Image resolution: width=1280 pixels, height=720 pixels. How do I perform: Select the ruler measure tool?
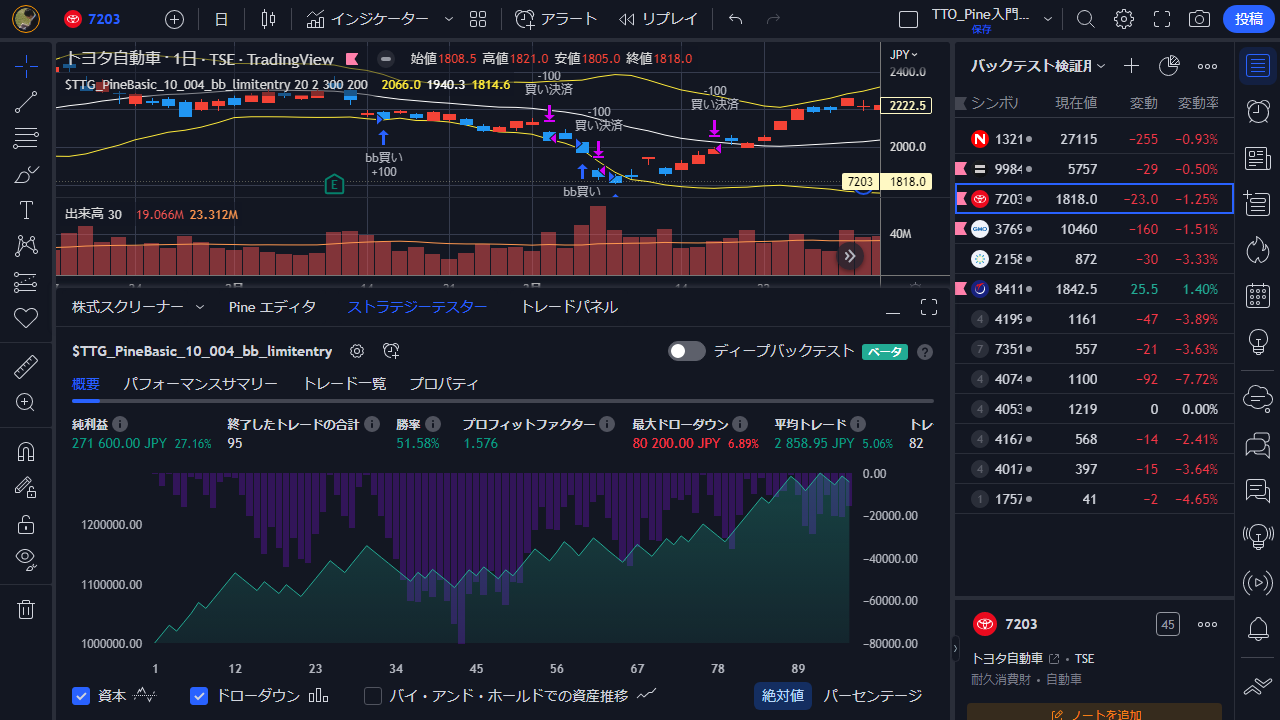click(x=26, y=366)
